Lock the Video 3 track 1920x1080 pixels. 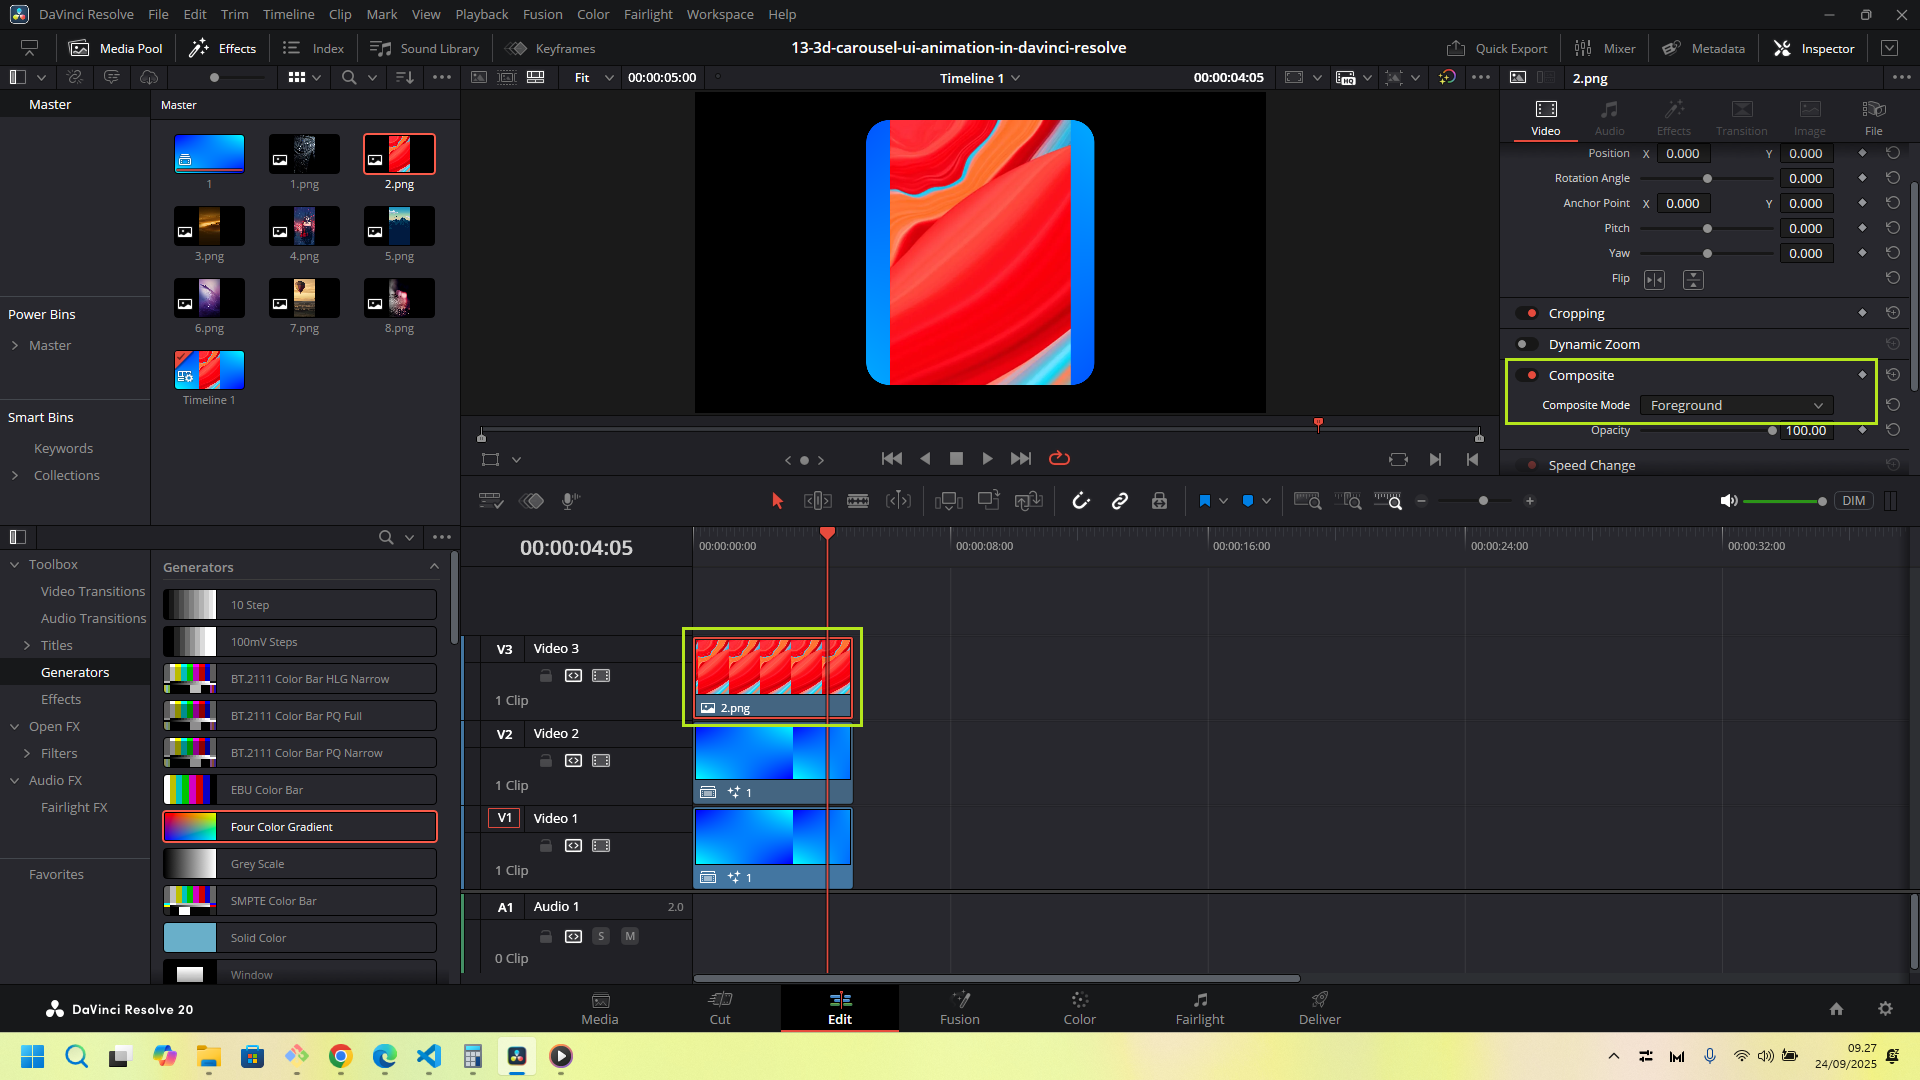(x=546, y=676)
